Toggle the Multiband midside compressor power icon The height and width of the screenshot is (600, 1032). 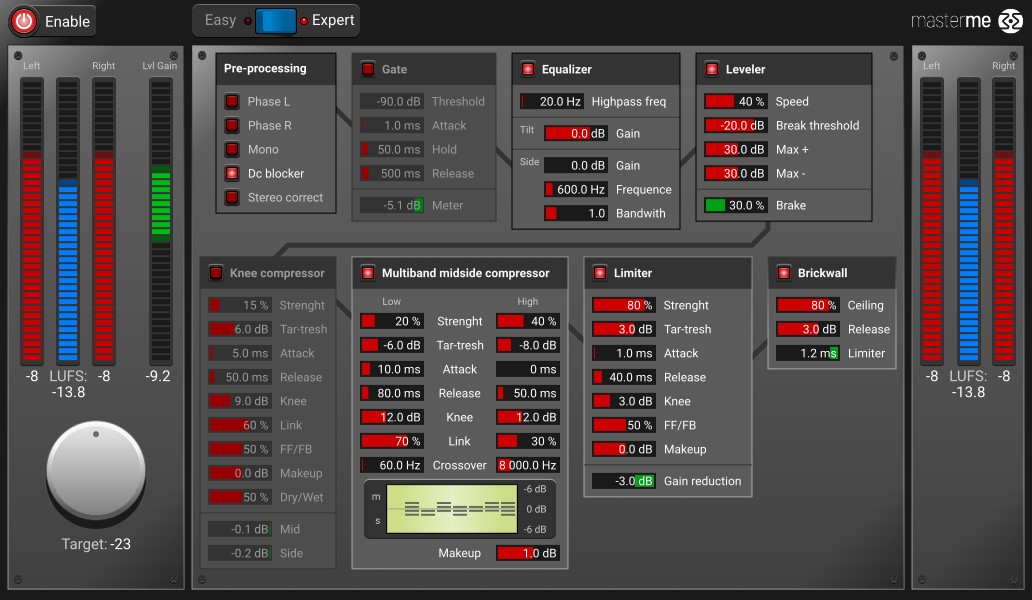point(367,272)
